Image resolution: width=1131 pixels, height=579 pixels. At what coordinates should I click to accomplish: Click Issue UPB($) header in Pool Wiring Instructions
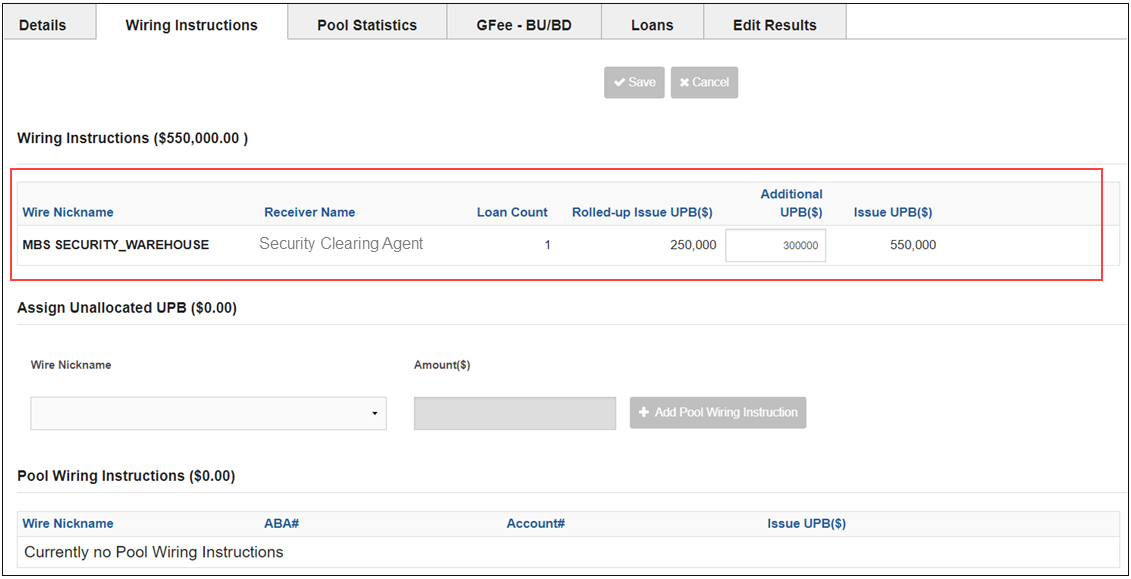tap(806, 523)
